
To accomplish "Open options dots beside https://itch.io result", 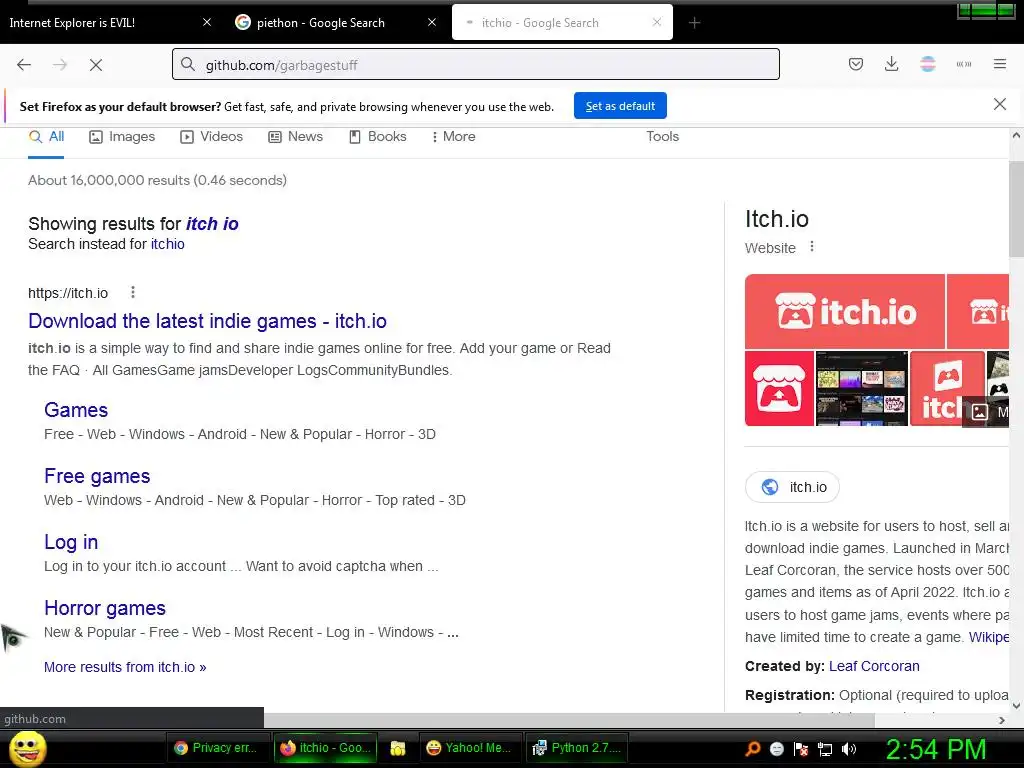I will click(x=133, y=292).
